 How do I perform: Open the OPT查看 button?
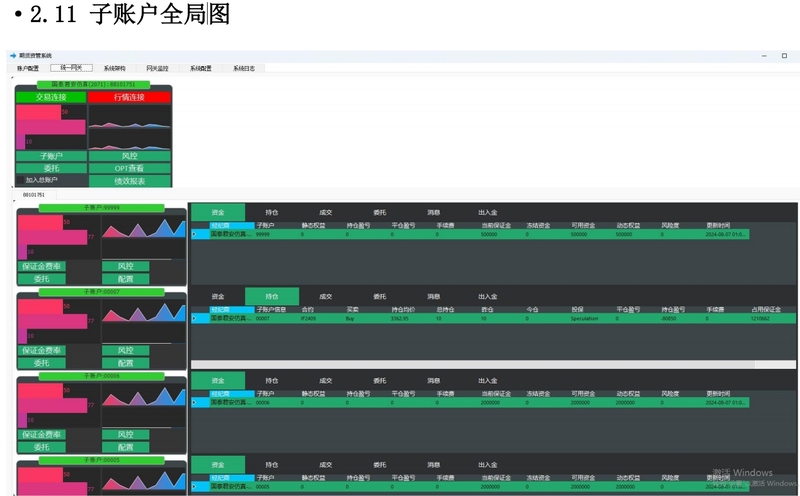130,168
